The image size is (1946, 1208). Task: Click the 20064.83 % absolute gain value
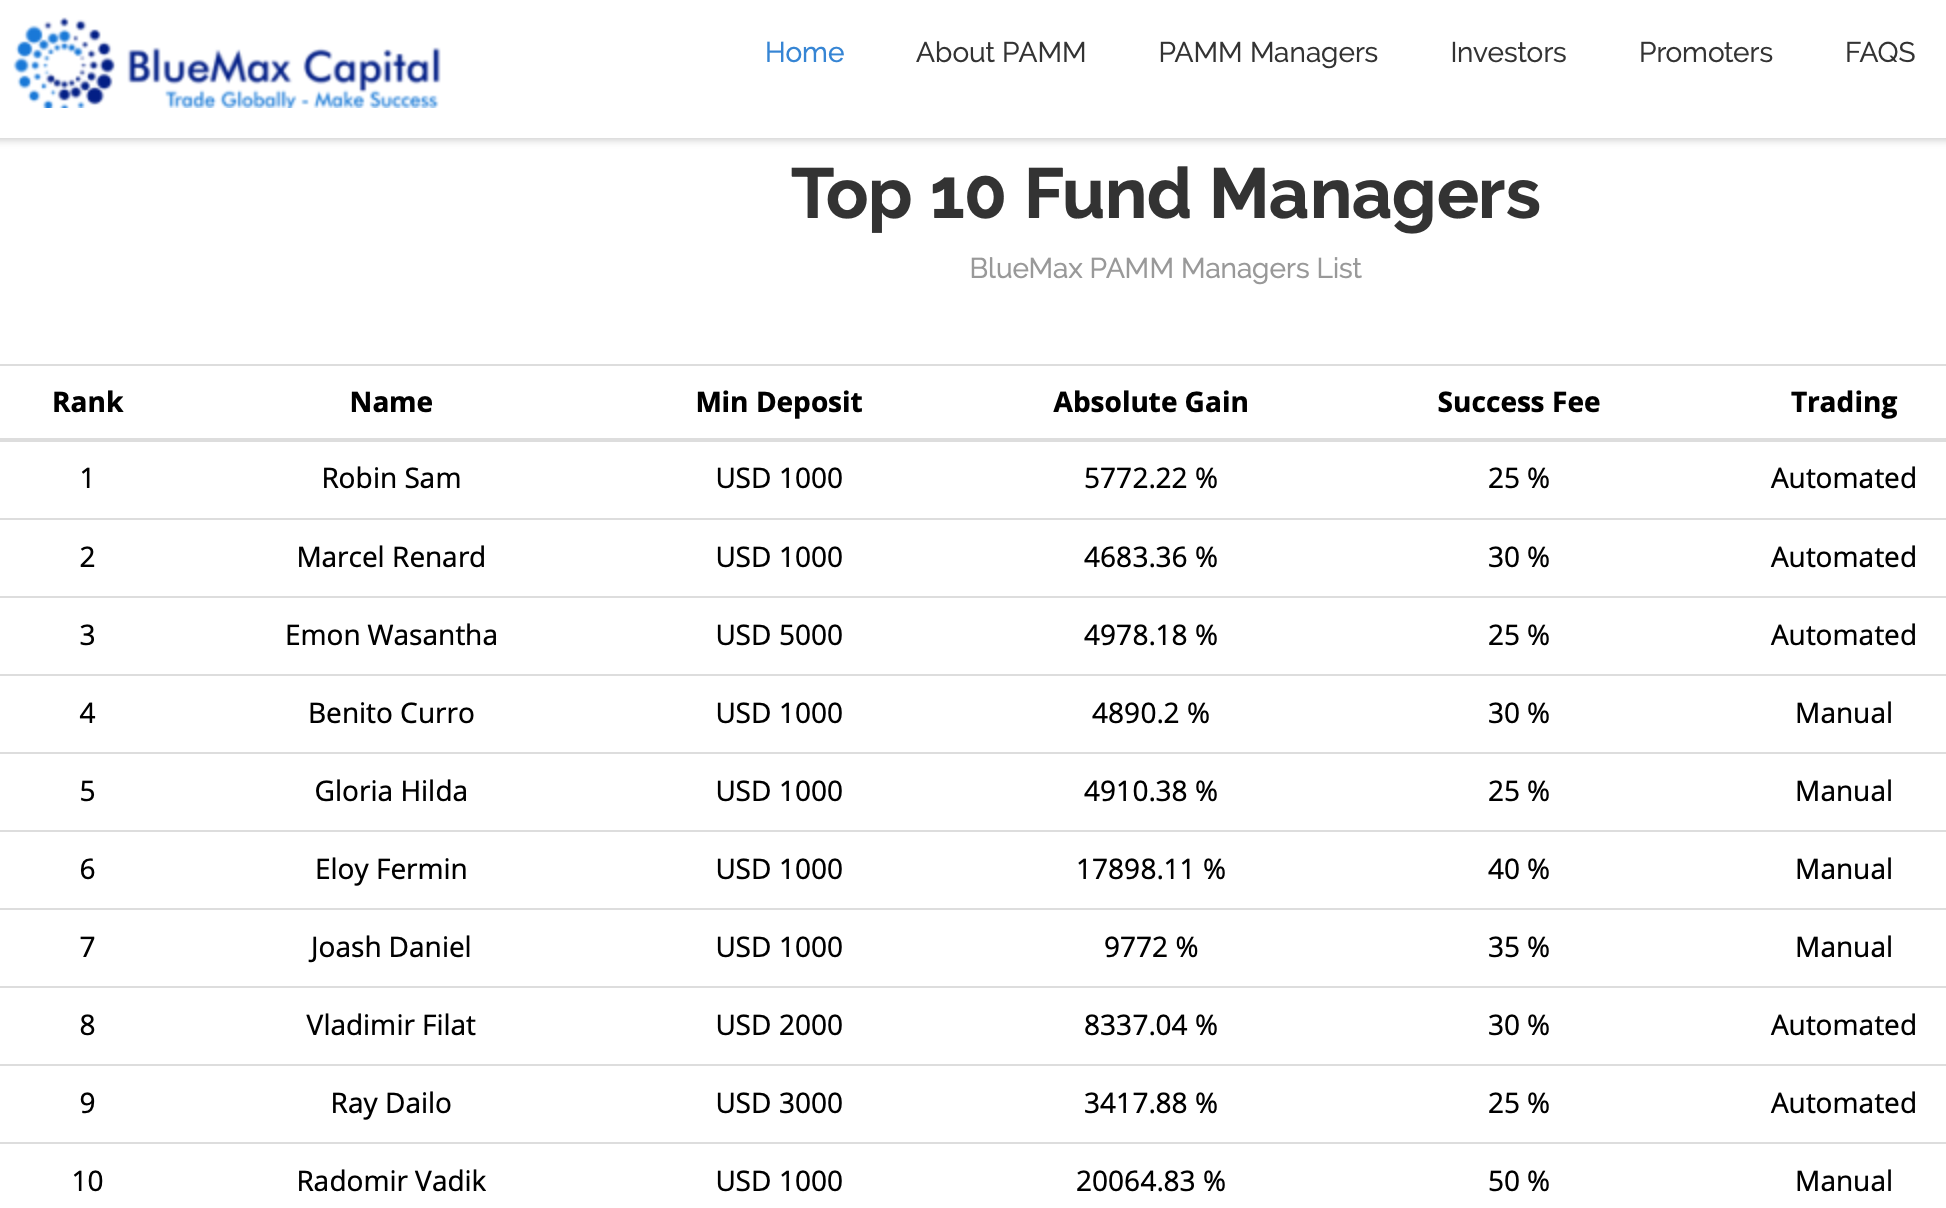coord(1150,1181)
